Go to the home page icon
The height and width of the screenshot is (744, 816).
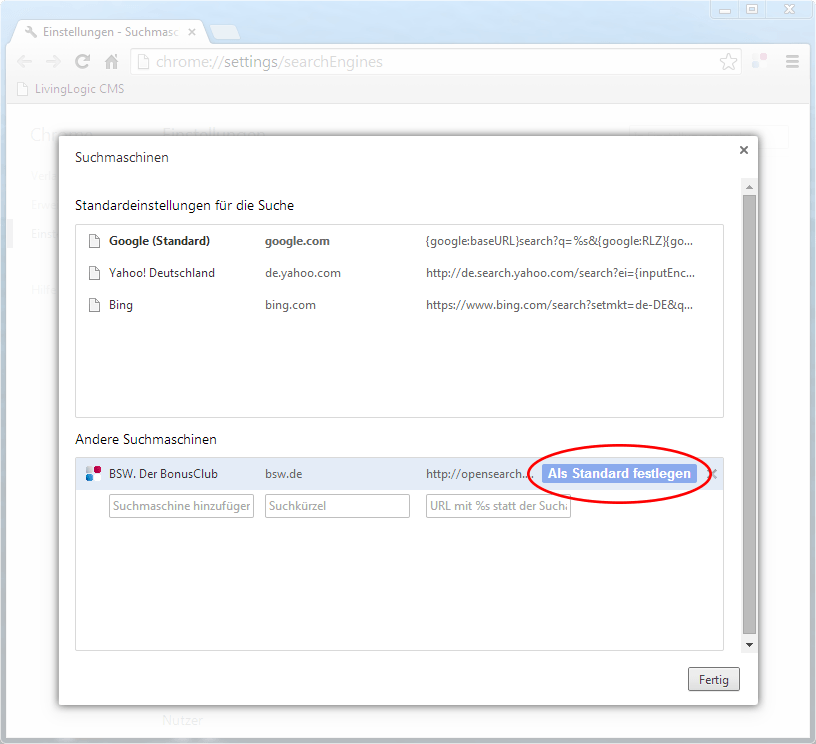coord(111,62)
